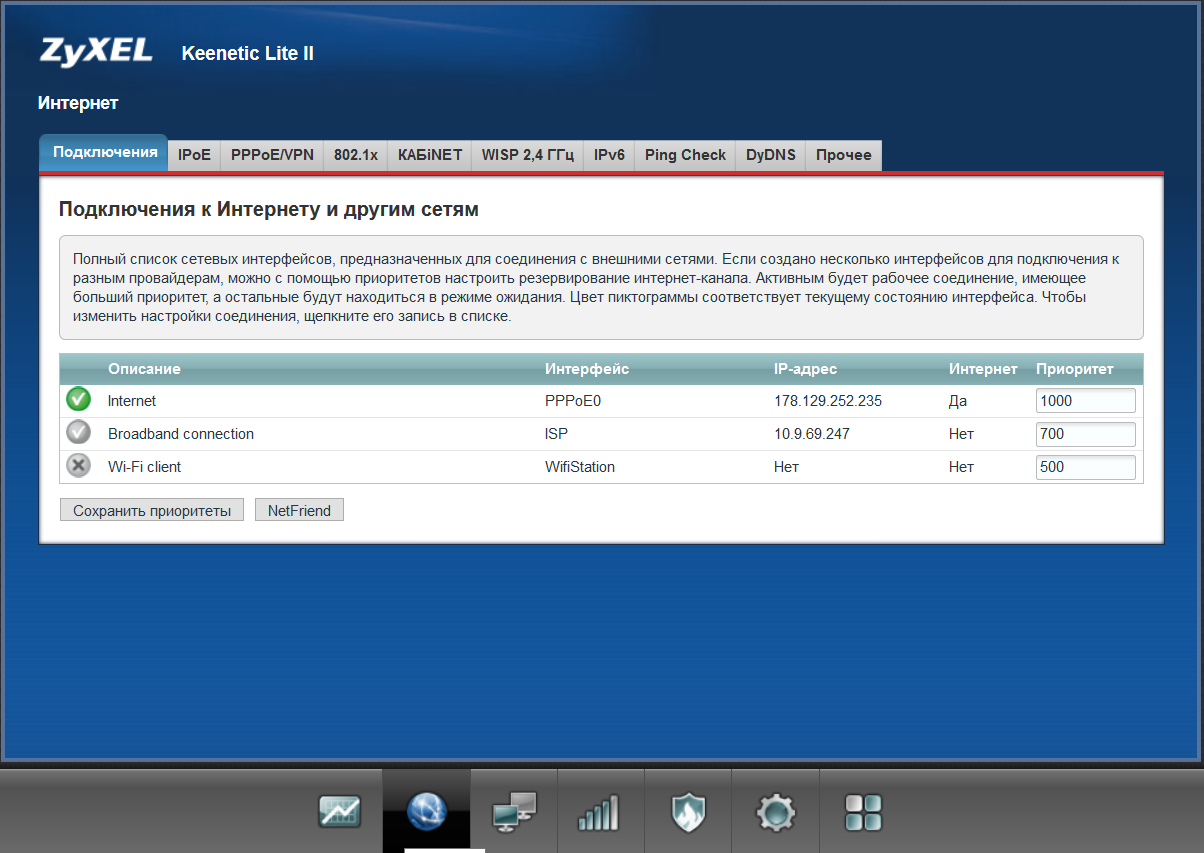The image size is (1204, 853).
Task: Click the Приоритет column header
Action: (1075, 369)
